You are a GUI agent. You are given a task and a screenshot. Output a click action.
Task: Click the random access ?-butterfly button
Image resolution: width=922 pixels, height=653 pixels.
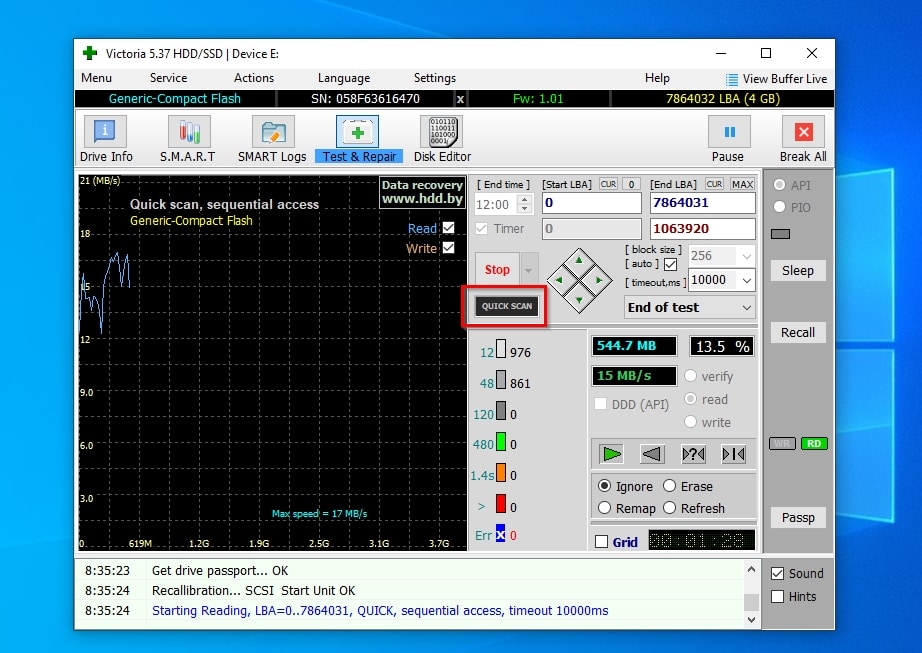693,454
